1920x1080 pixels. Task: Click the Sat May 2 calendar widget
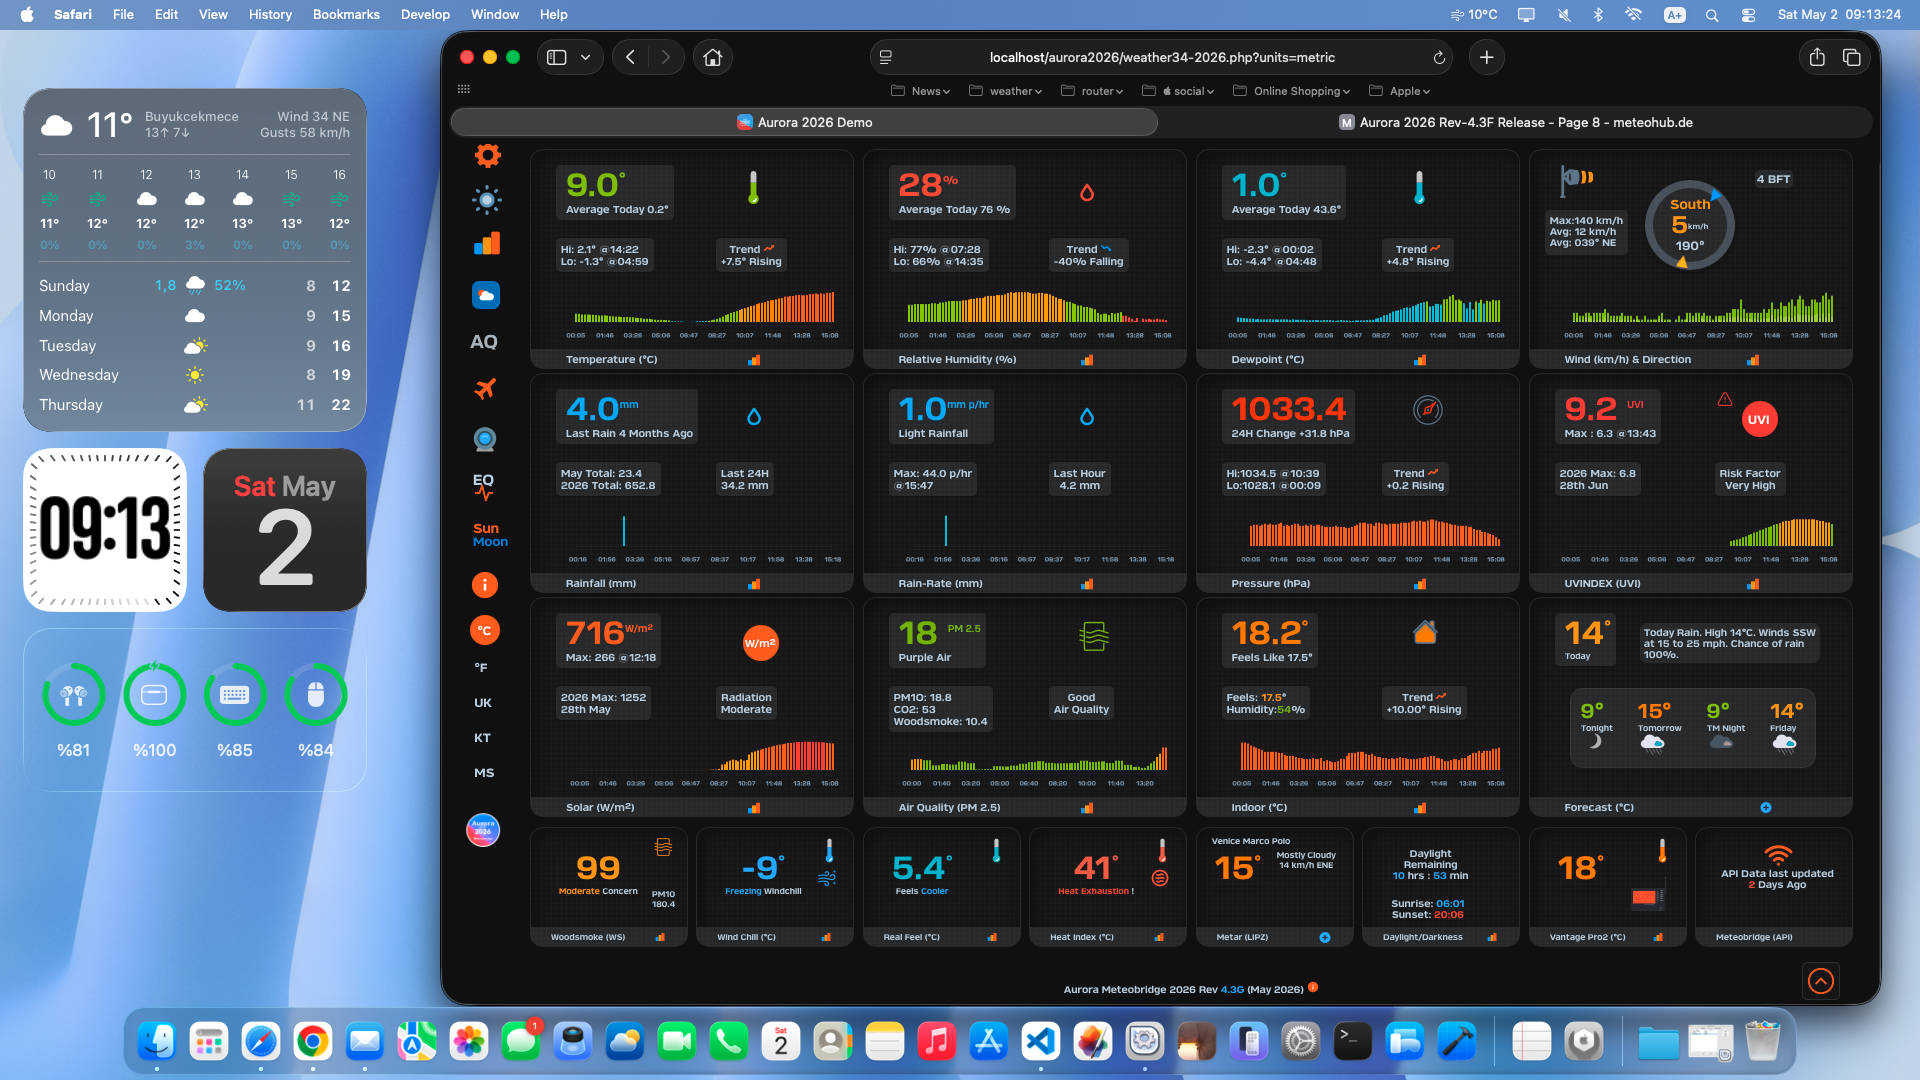(285, 530)
